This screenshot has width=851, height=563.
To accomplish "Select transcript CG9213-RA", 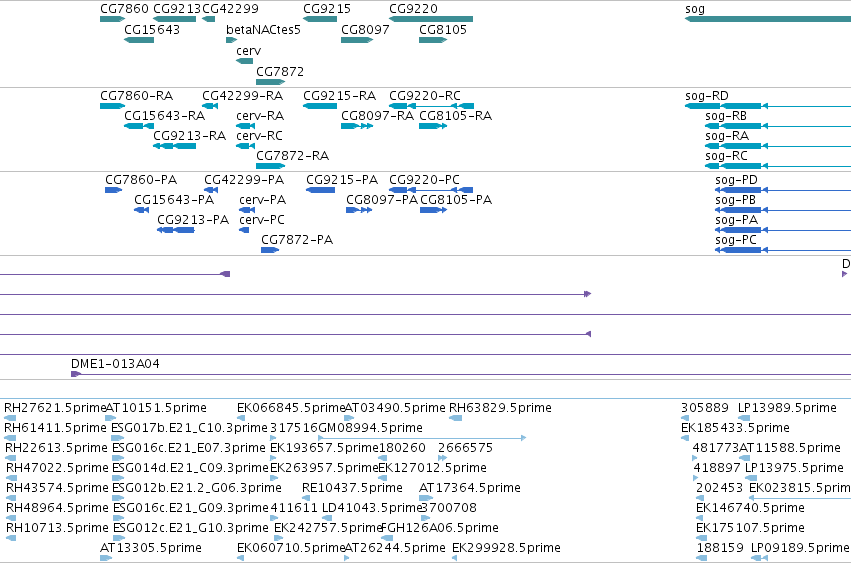I will point(175,146).
